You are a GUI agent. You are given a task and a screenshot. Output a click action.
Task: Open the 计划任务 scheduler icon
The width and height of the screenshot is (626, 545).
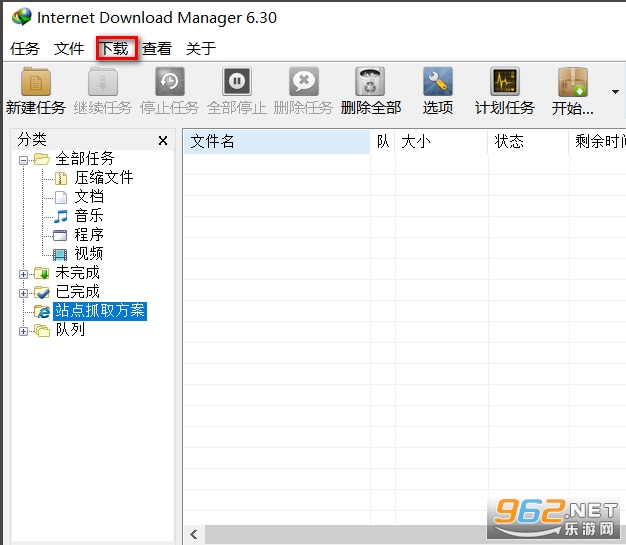[505, 82]
